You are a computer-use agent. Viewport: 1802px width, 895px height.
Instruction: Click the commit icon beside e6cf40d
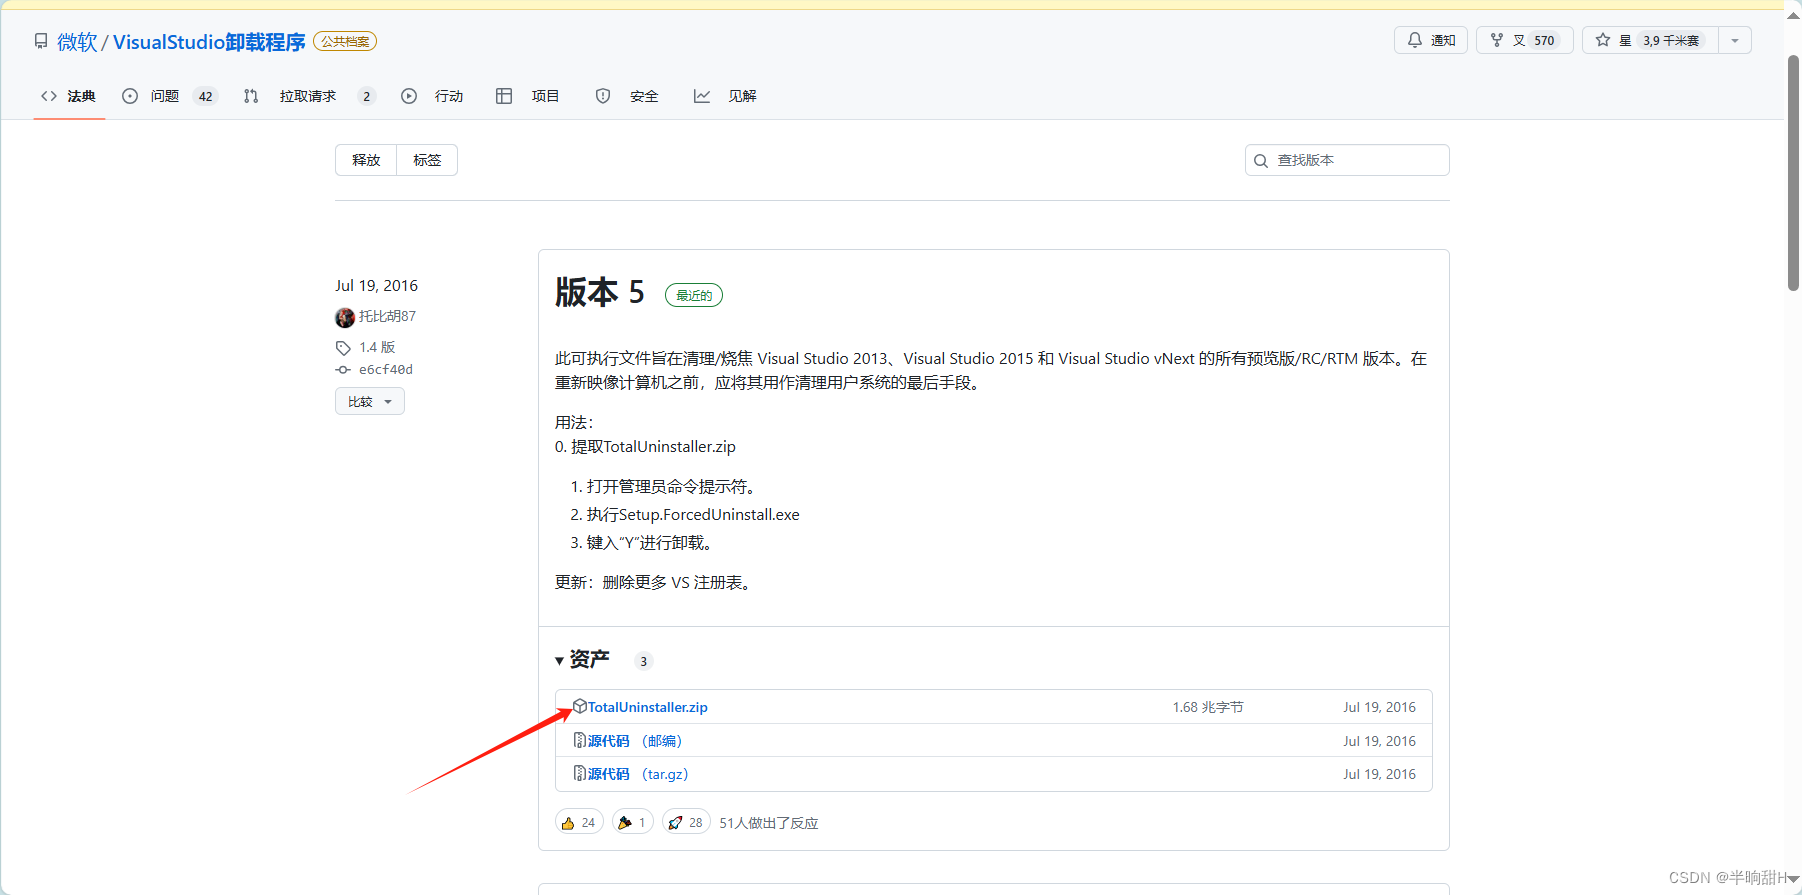(343, 370)
